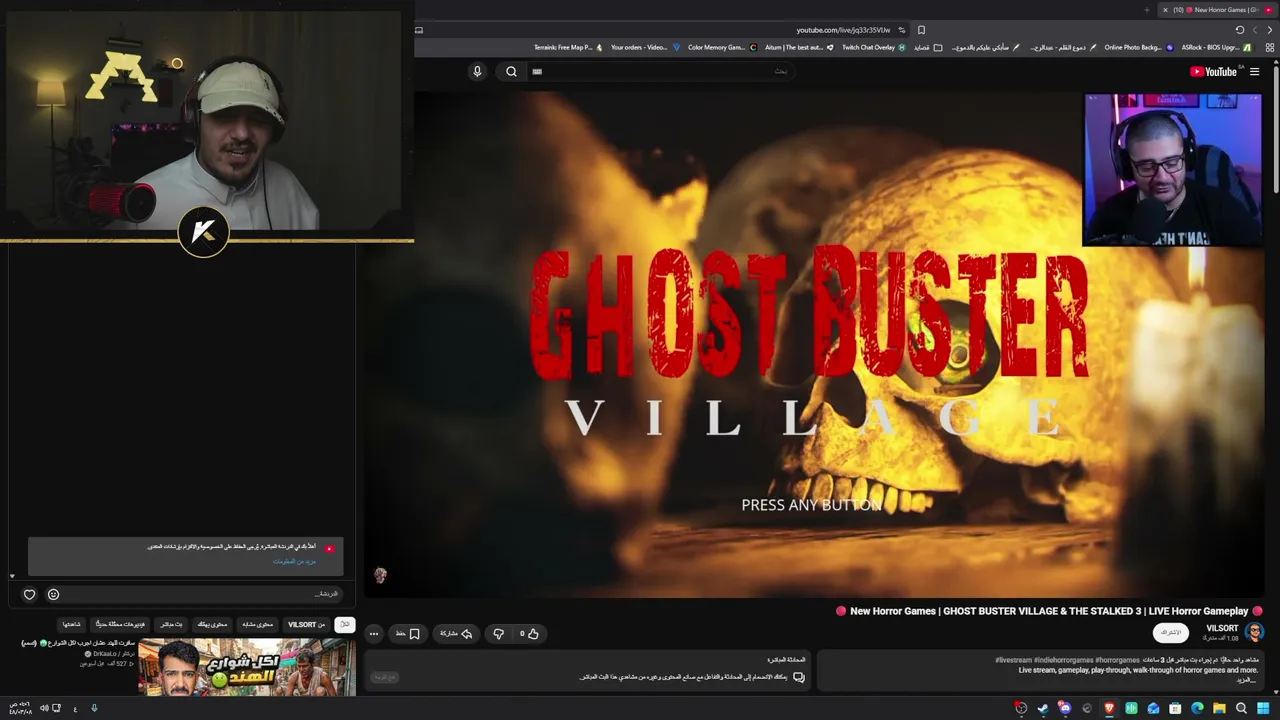Dislike the stream with thumbs down
This screenshot has height=720, width=1280.
coord(498,633)
